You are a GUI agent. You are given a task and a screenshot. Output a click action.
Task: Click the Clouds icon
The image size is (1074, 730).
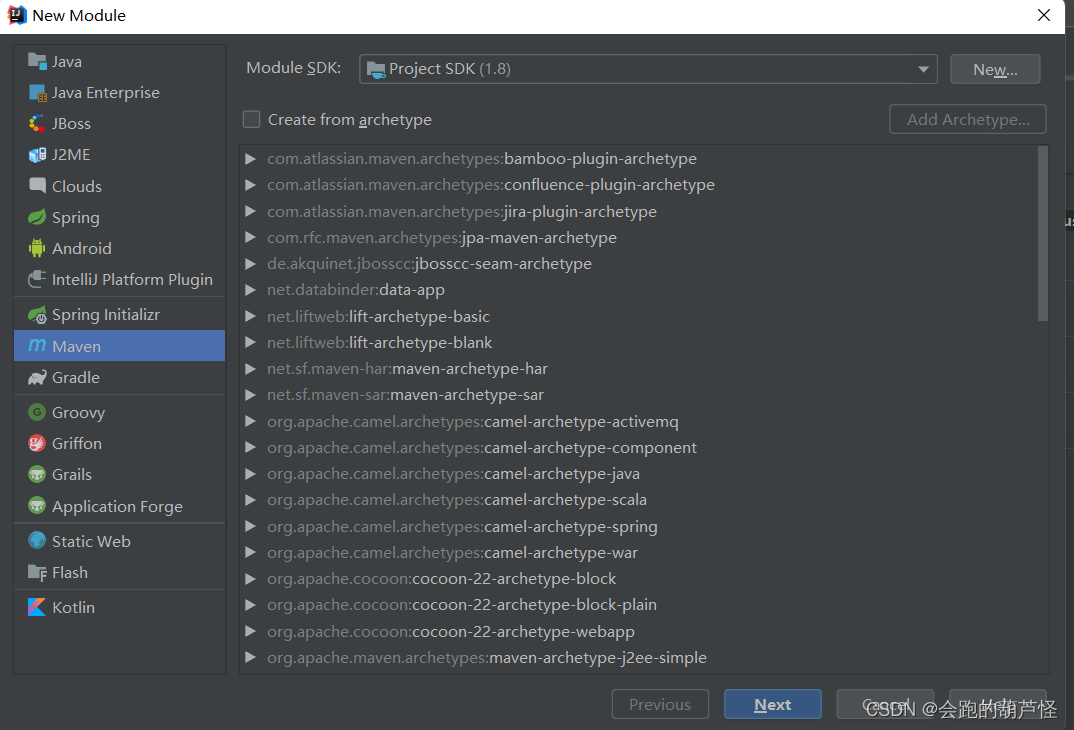click(x=37, y=186)
